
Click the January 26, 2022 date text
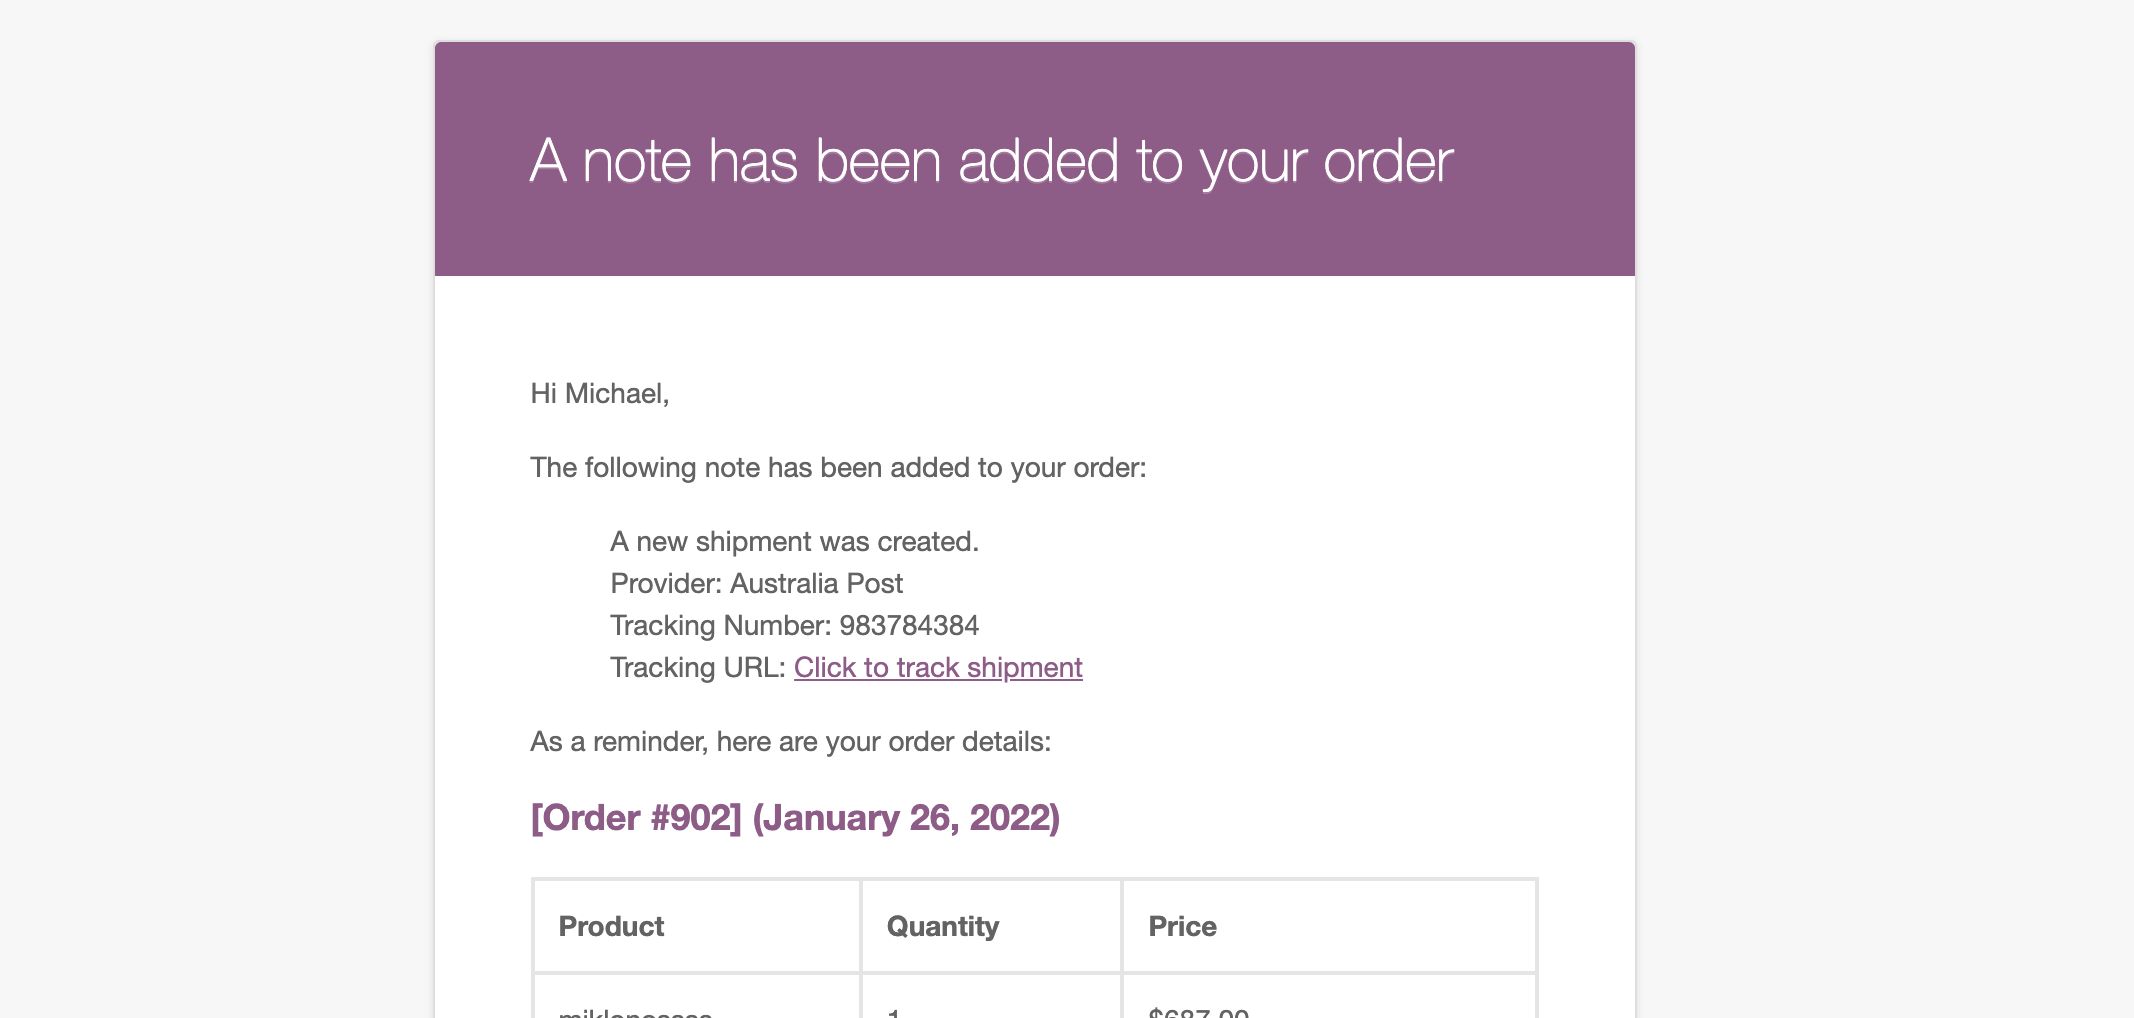point(906,817)
